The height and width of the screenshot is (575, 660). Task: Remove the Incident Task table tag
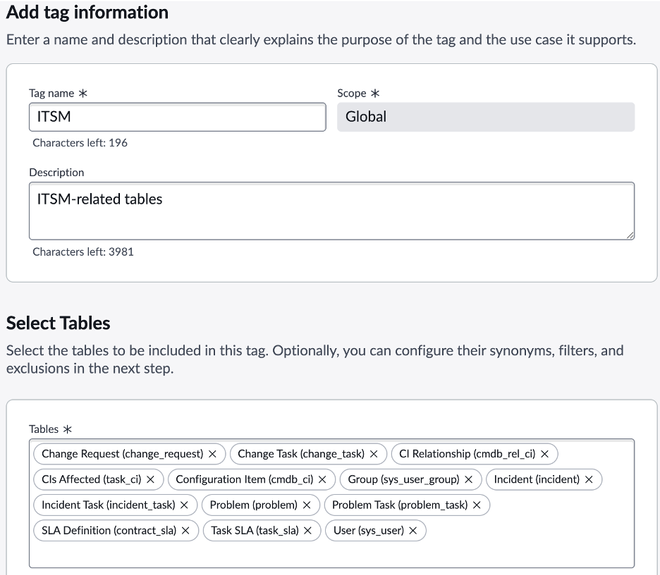click(184, 505)
